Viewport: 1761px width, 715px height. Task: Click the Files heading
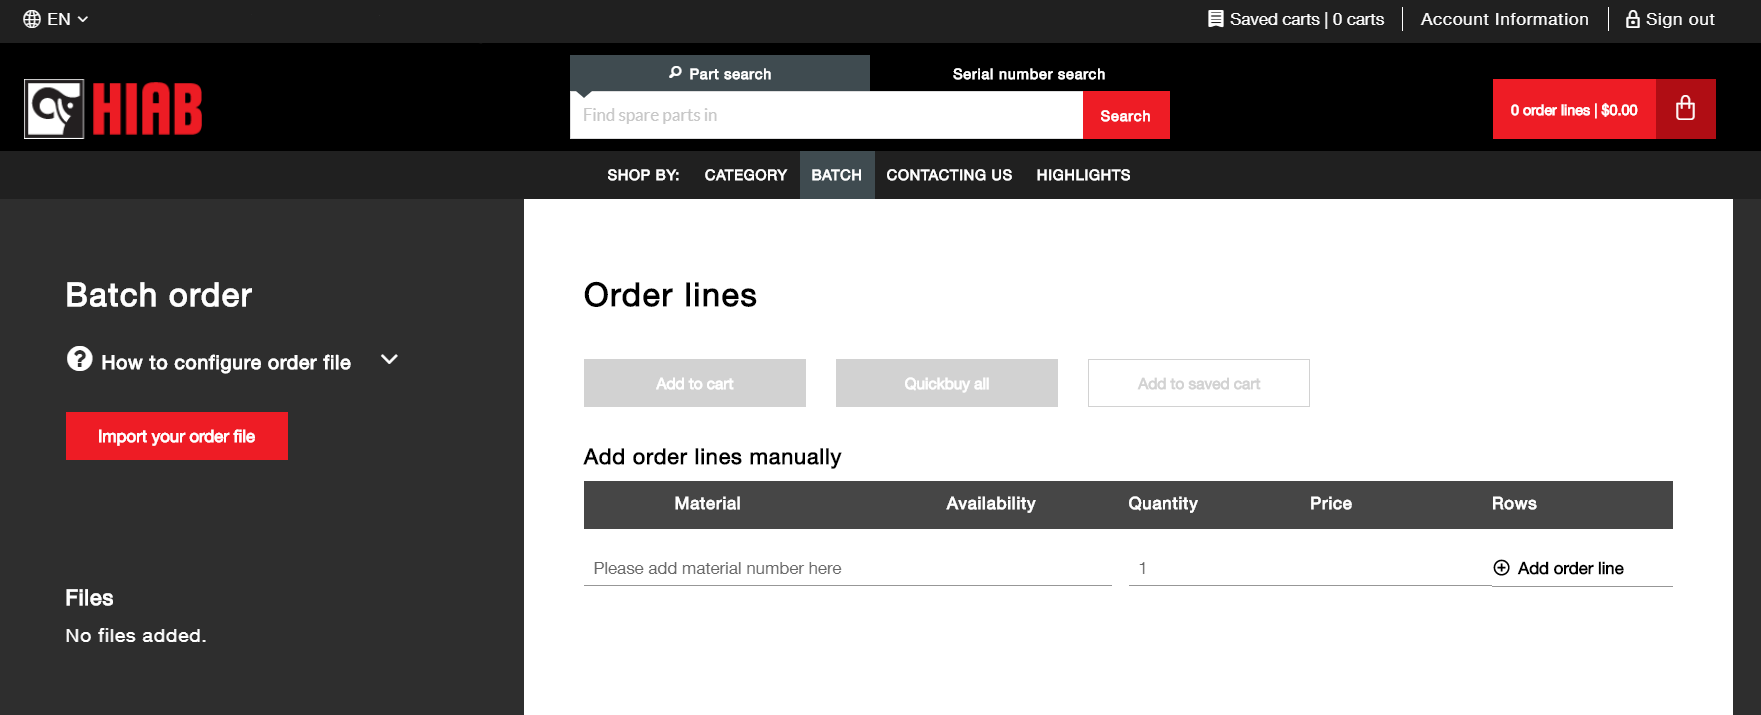pos(89,598)
